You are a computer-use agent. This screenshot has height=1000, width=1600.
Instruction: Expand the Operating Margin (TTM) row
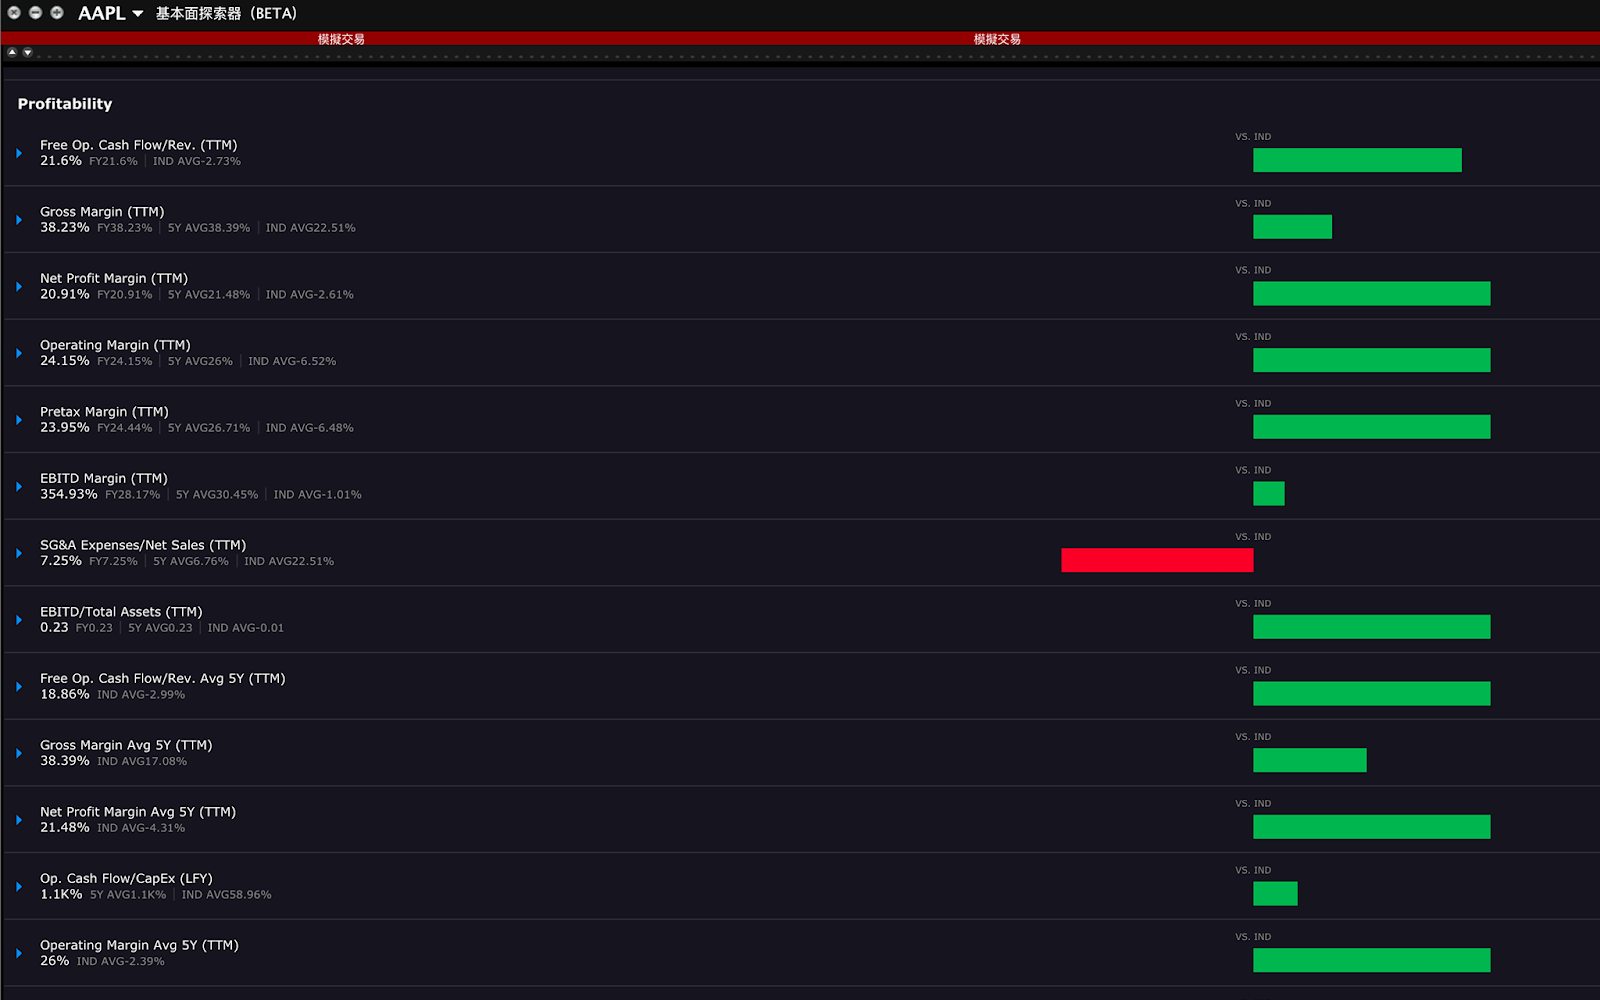(x=19, y=353)
